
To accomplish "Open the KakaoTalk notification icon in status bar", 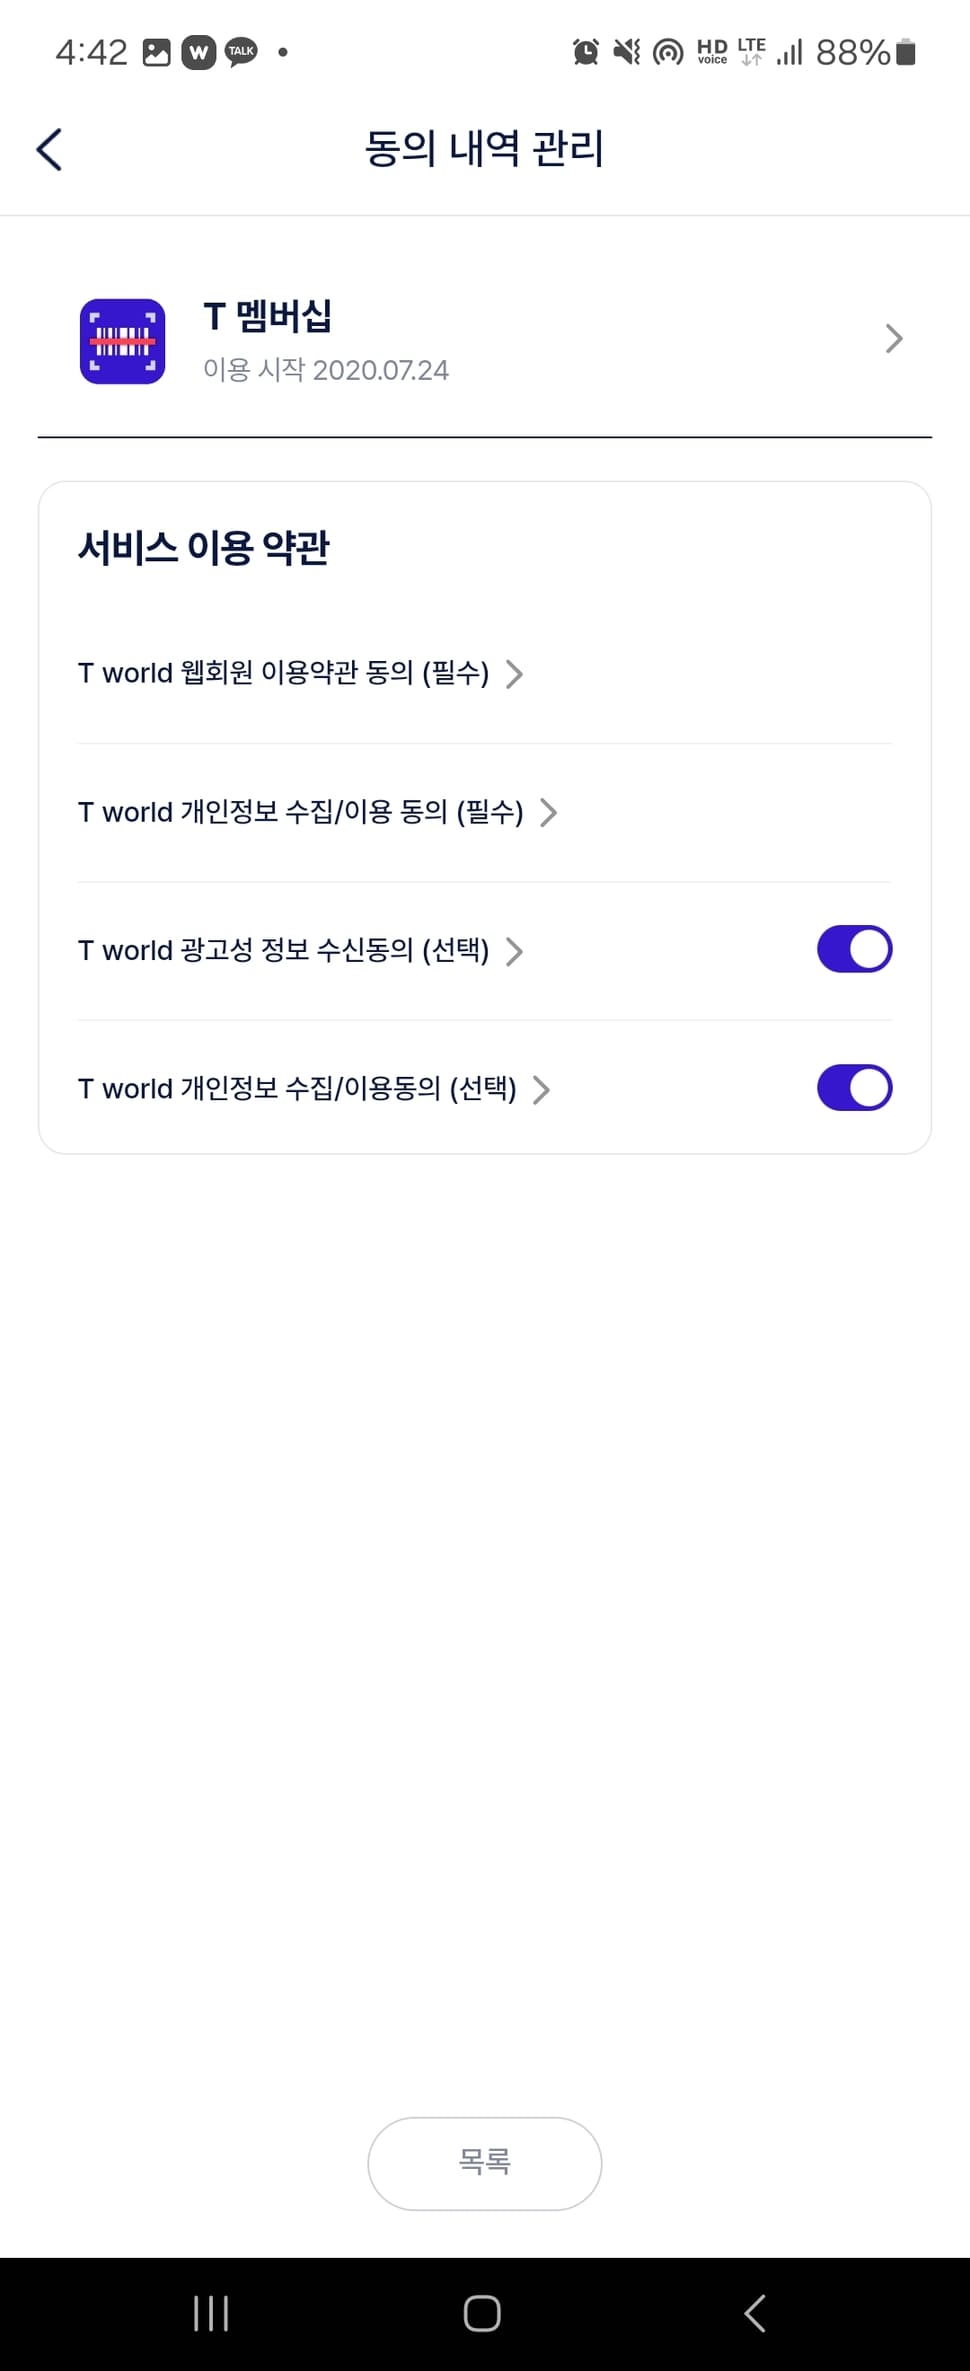I will [241, 52].
